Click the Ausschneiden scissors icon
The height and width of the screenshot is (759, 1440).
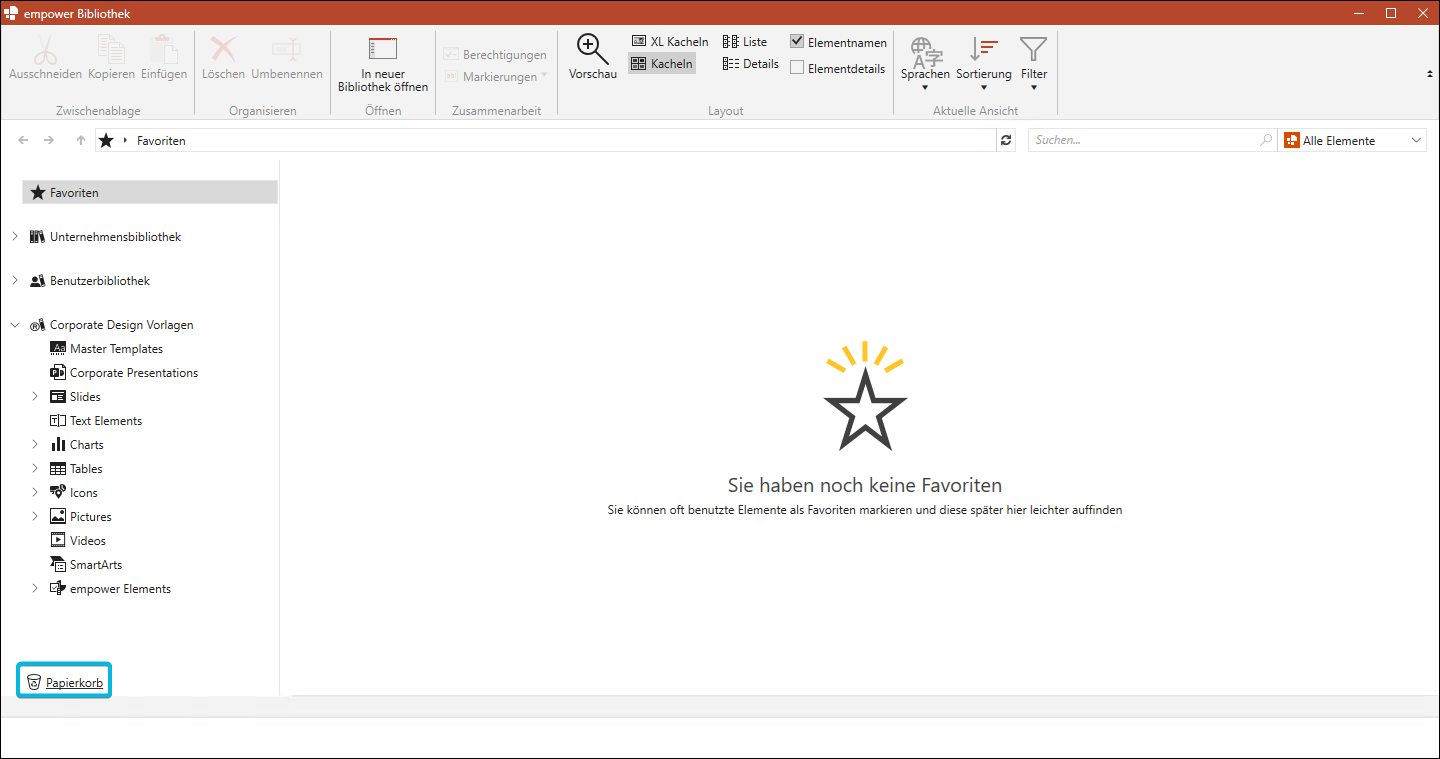point(45,49)
